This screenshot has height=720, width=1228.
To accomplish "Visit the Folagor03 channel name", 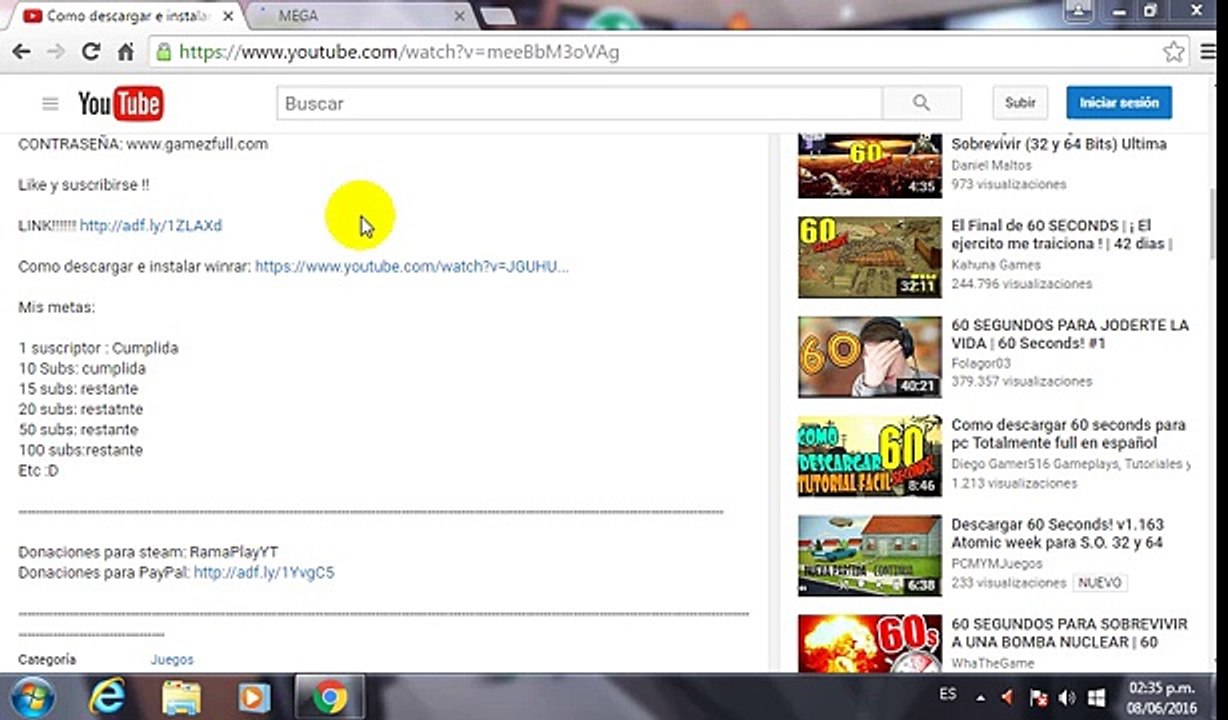I will [981, 364].
